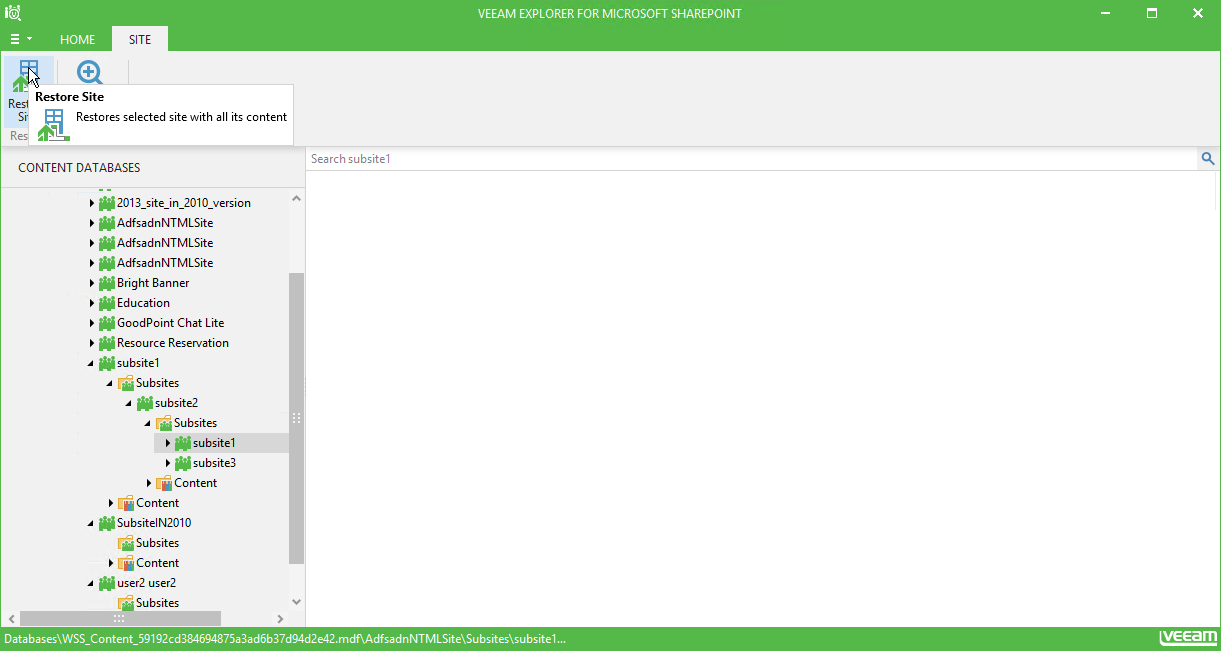Screen dimensions: 1221x651
Task: Click the GoodPoint Chat Lite site icon
Action: (107, 323)
